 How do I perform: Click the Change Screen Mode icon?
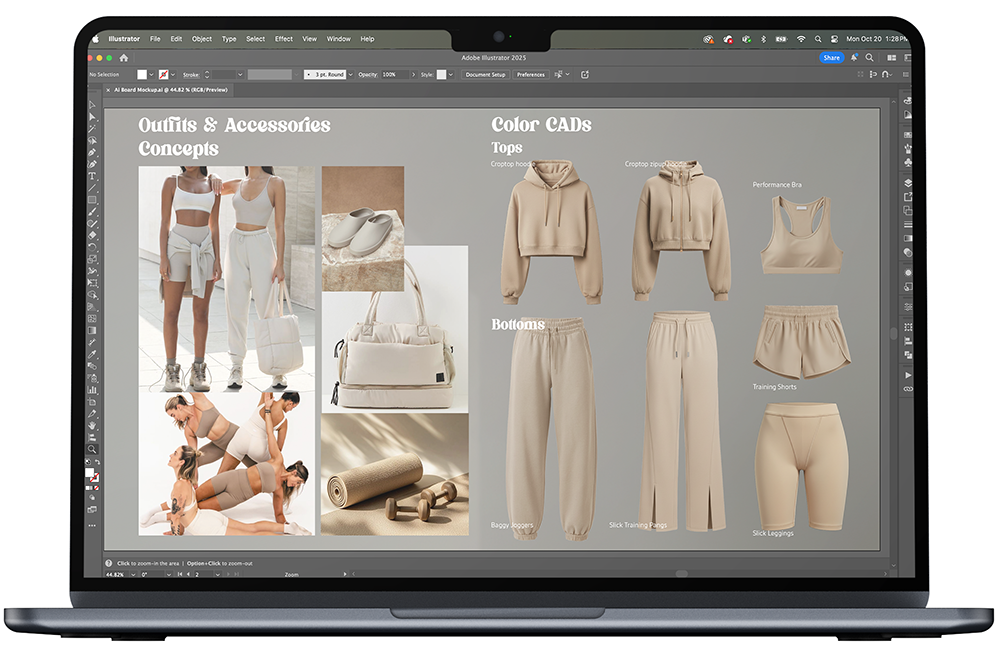pos(92,509)
